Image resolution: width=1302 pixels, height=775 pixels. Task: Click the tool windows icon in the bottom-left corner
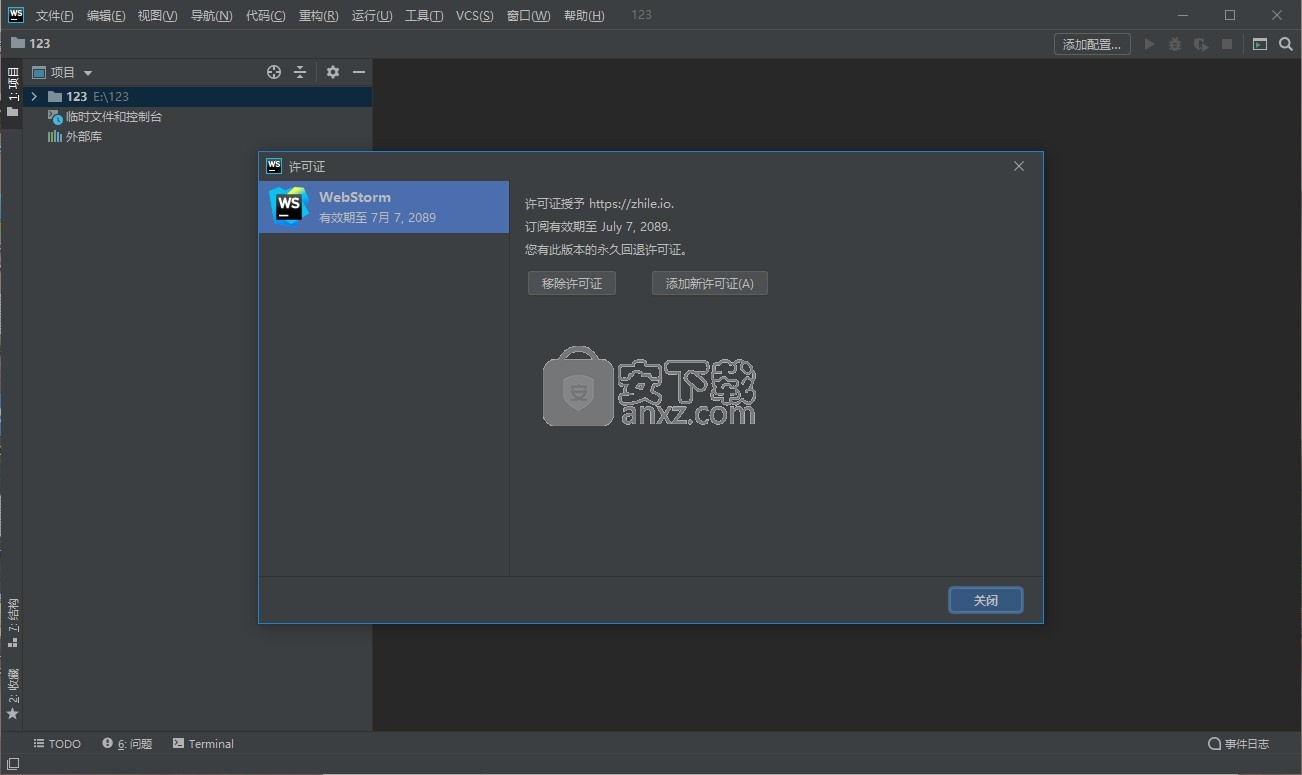coord(13,764)
